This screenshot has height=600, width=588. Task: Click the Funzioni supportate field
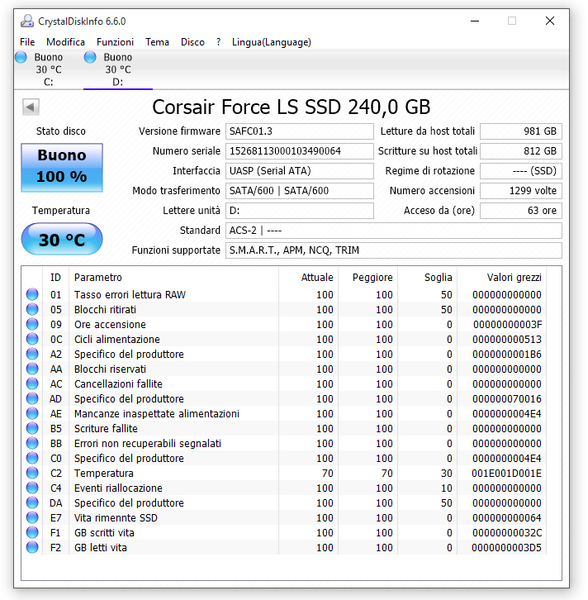(394, 250)
